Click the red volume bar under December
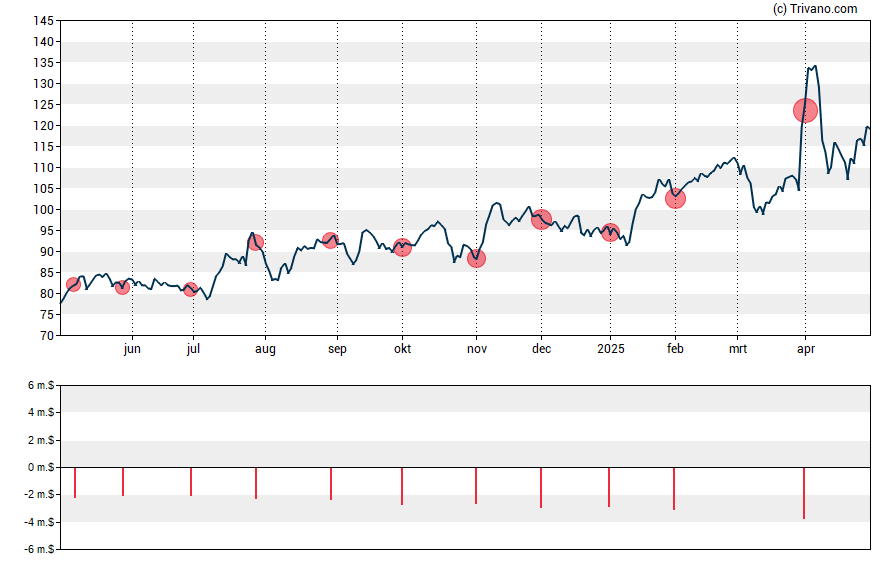The width and height of the screenshot is (888, 565). pos(541,487)
